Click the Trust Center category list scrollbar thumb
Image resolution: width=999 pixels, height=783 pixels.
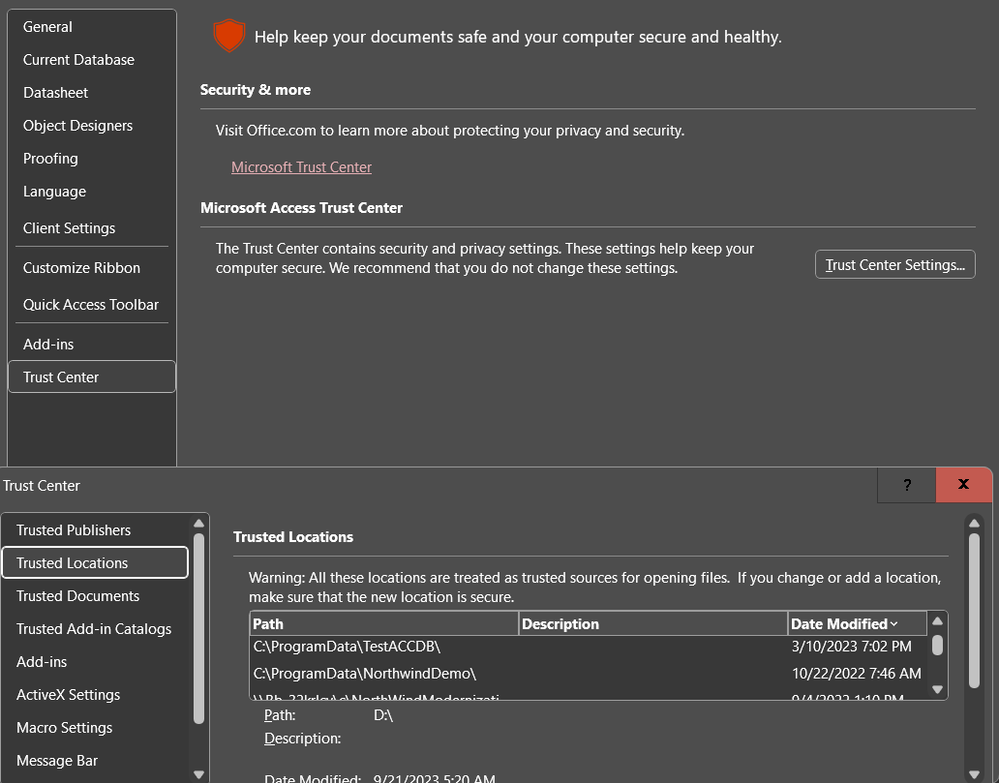pyautogui.click(x=199, y=629)
